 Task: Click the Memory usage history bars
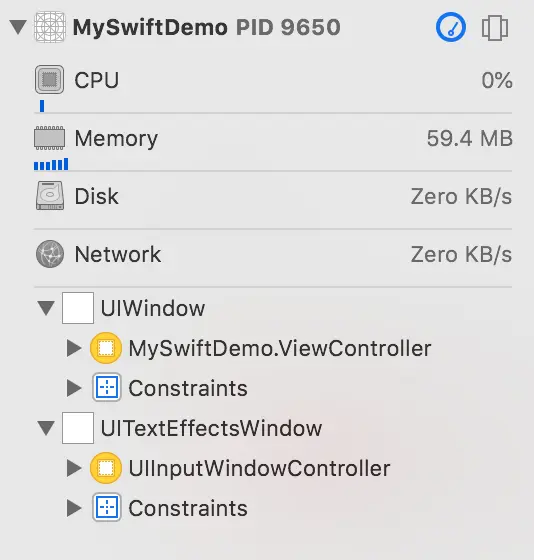(x=51, y=164)
